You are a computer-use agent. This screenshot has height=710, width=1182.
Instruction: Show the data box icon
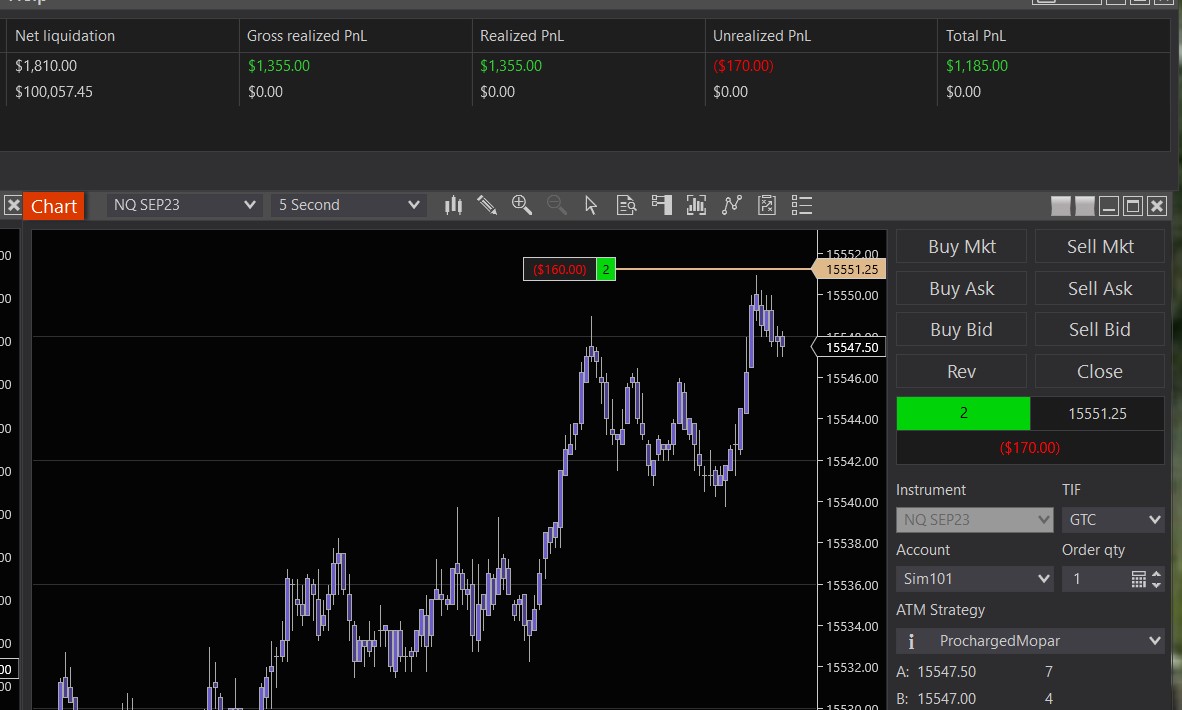coord(627,205)
